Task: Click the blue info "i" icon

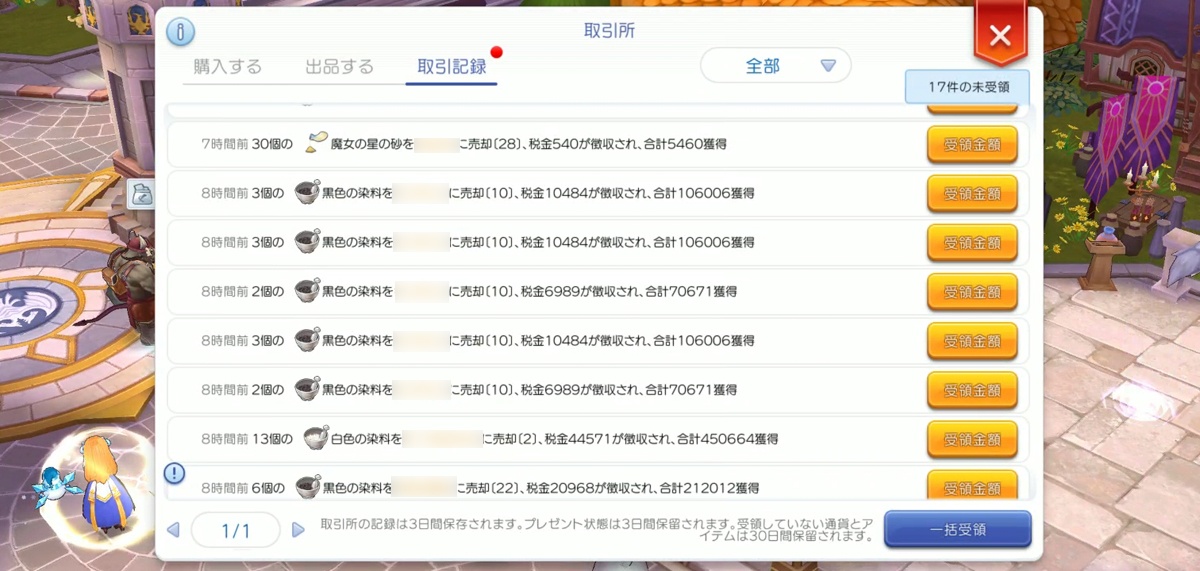Action: [x=180, y=32]
